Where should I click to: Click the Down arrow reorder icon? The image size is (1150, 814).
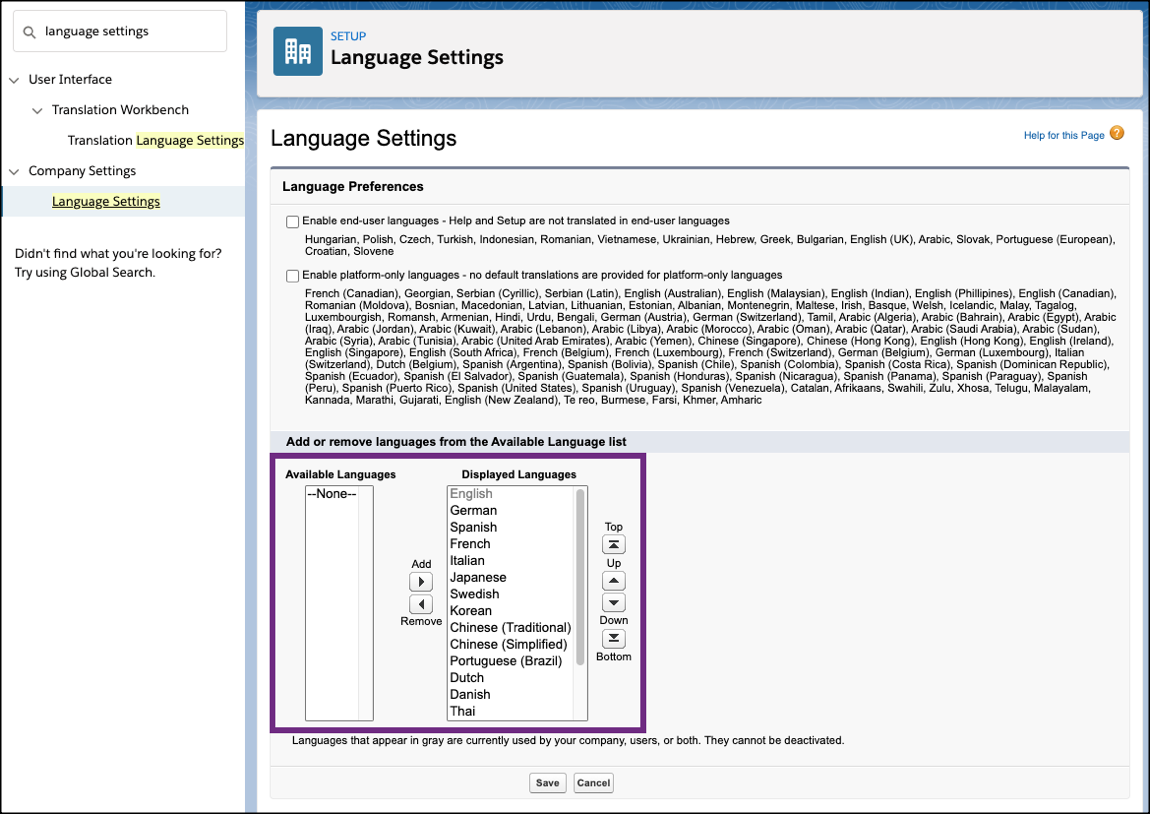pyautogui.click(x=613, y=602)
